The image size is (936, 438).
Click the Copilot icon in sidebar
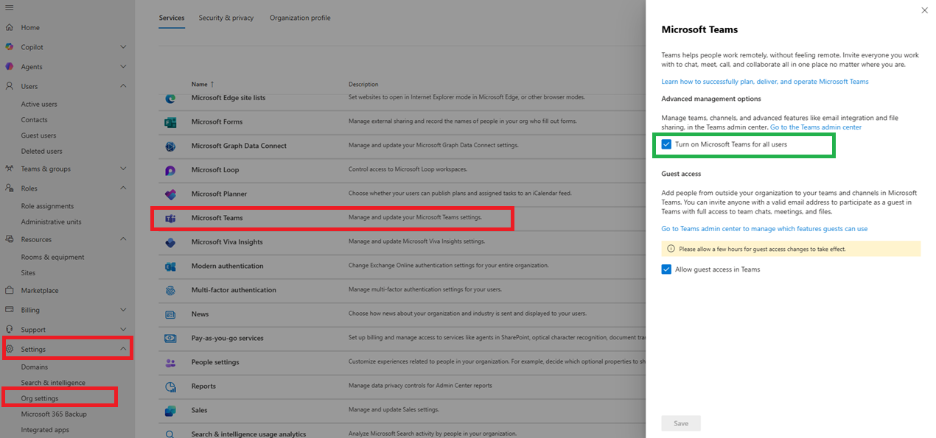pyautogui.click(x=9, y=47)
